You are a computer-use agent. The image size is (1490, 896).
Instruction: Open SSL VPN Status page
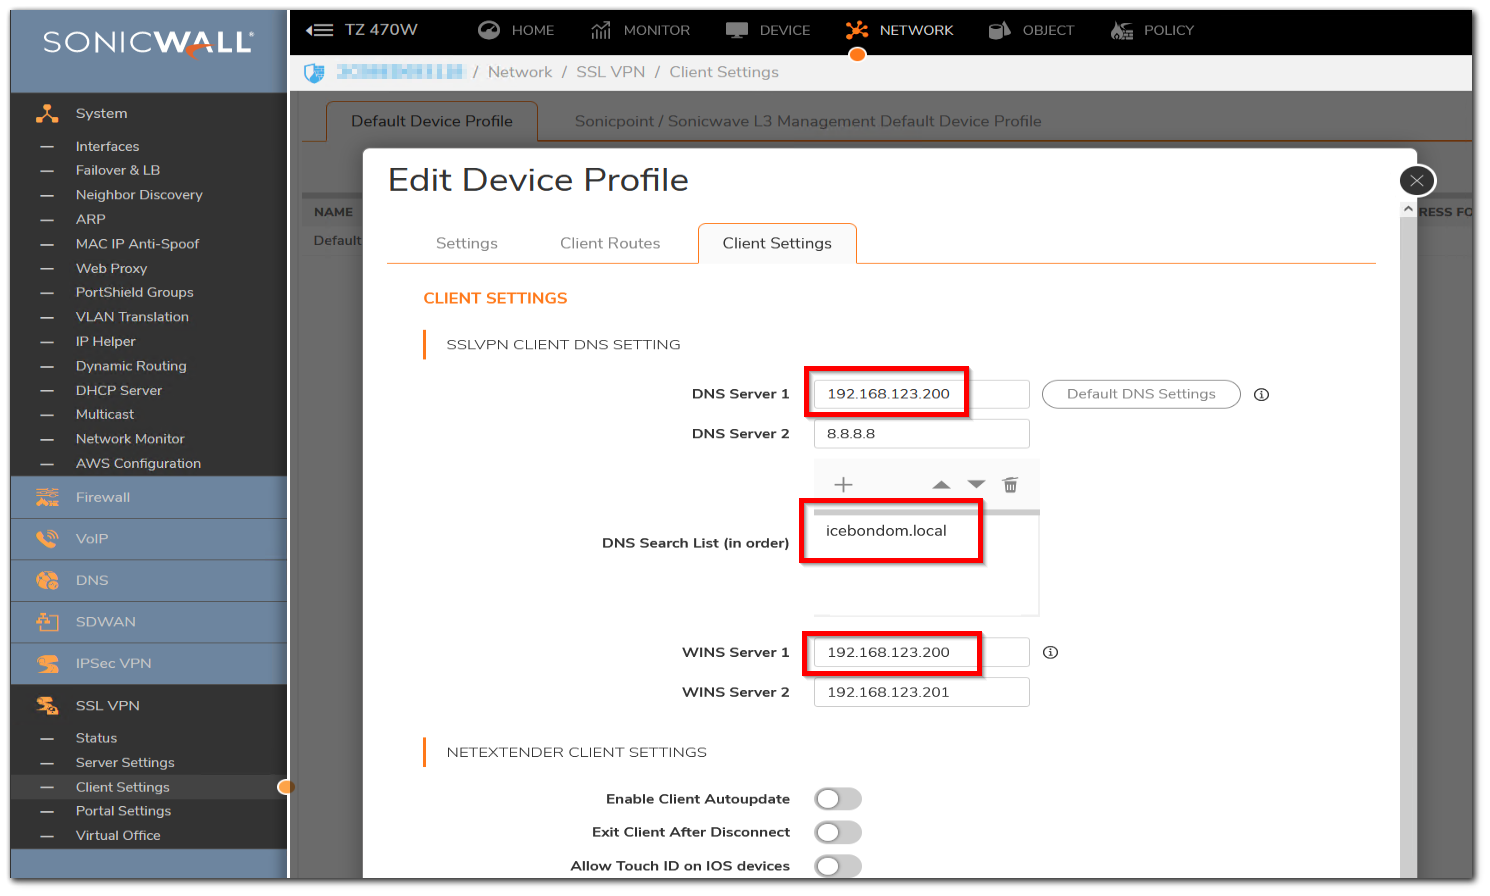tap(96, 738)
